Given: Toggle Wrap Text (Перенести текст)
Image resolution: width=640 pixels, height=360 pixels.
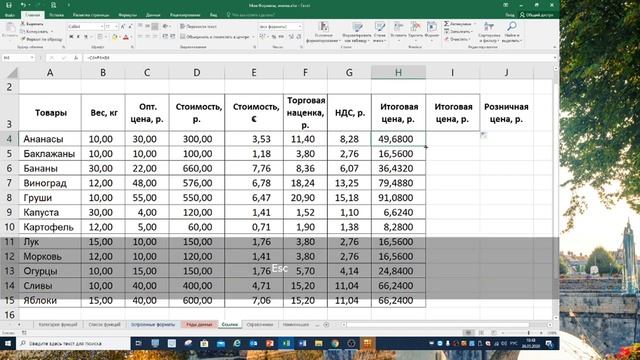Looking at the screenshot, I should tap(198, 27).
